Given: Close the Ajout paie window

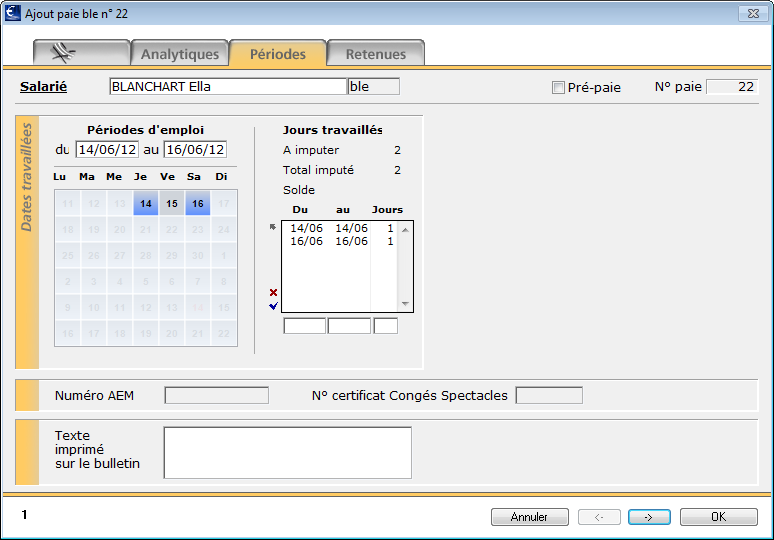Looking at the screenshot, I should point(753,14).
